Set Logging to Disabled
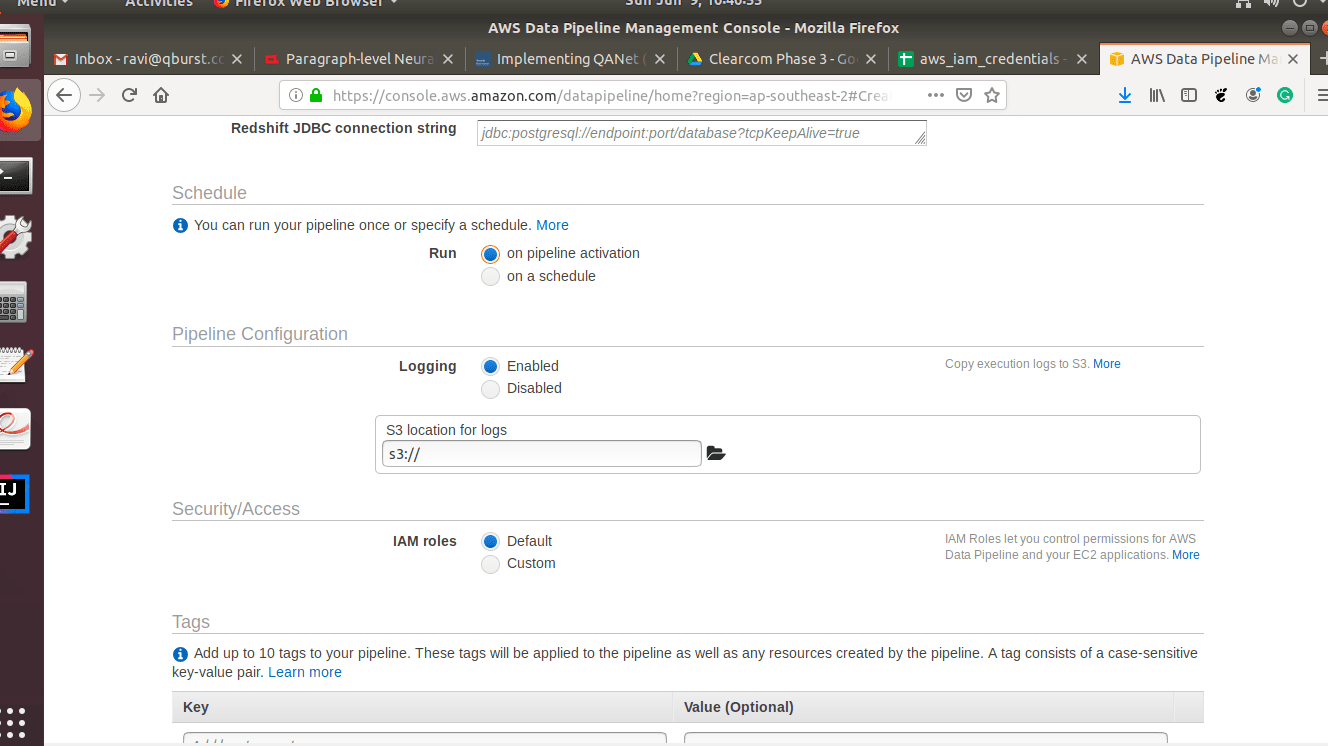 click(490, 389)
